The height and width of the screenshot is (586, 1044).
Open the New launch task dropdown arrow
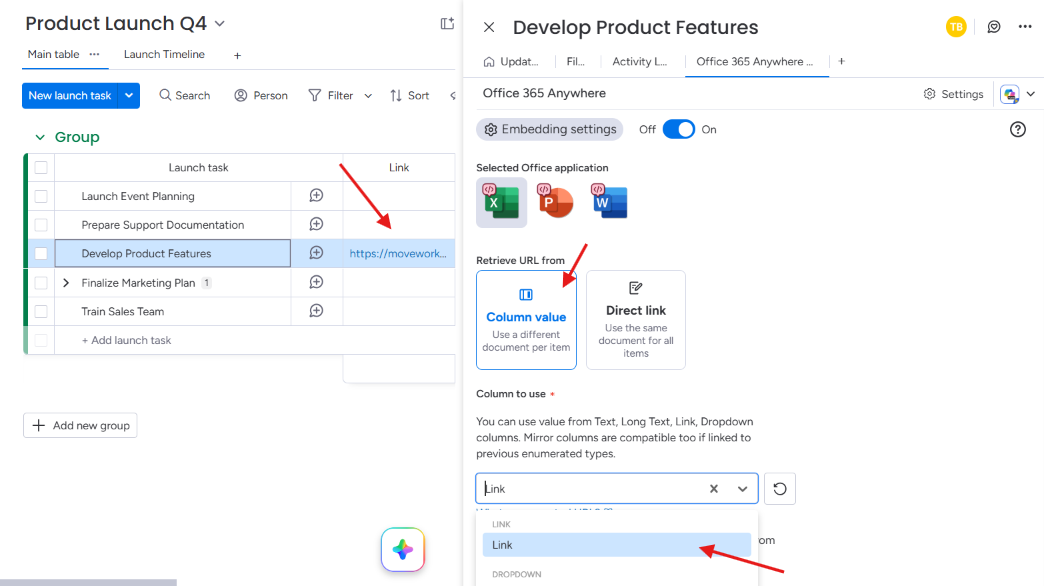point(129,95)
